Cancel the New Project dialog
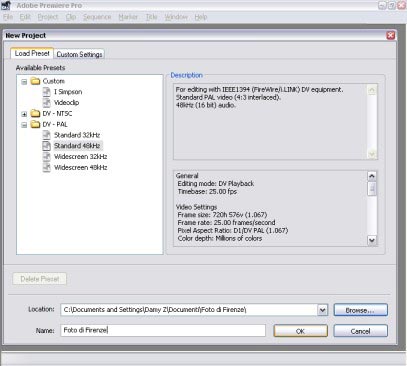407x366 pixels. tap(361, 331)
